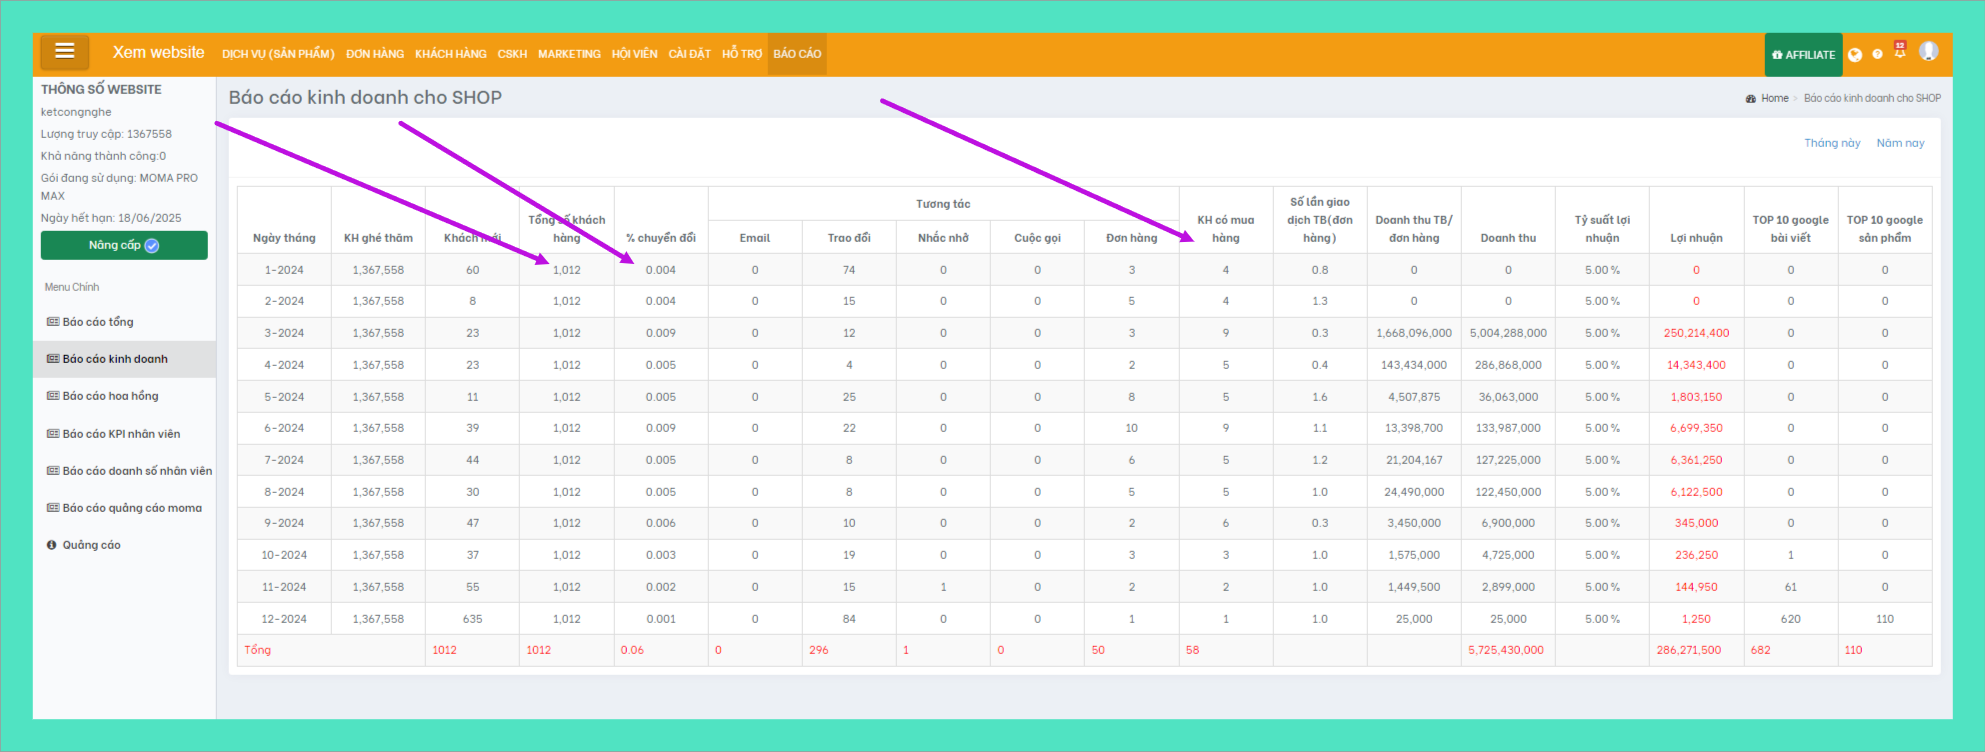
Task: Filter report by Tháng này
Action: pyautogui.click(x=1832, y=143)
